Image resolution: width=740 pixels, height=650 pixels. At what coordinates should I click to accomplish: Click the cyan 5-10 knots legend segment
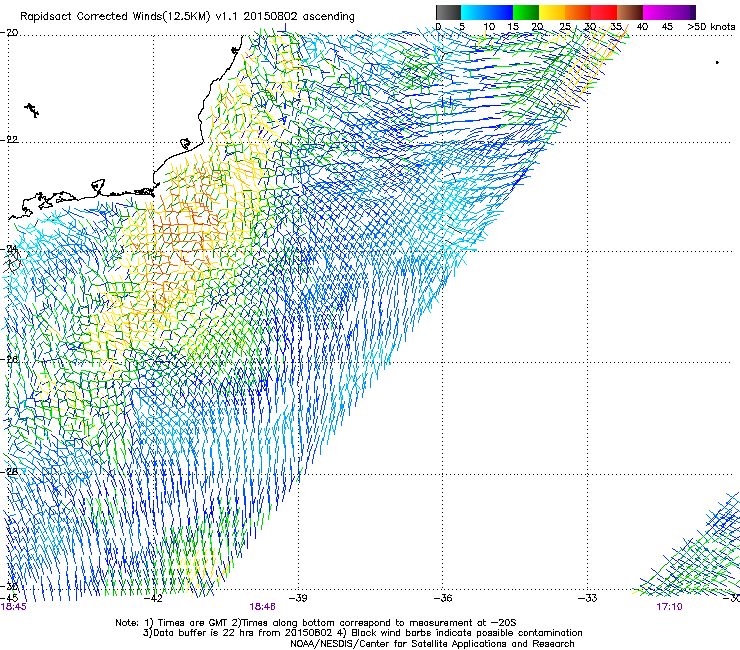point(474,12)
